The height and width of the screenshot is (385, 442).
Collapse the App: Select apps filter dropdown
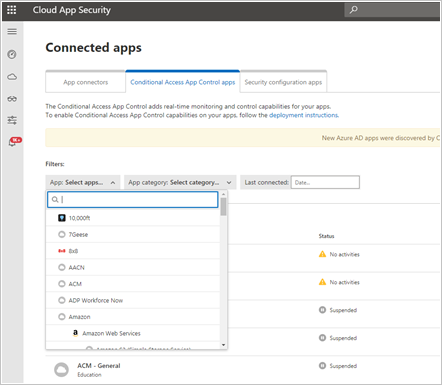pyautogui.click(x=83, y=182)
